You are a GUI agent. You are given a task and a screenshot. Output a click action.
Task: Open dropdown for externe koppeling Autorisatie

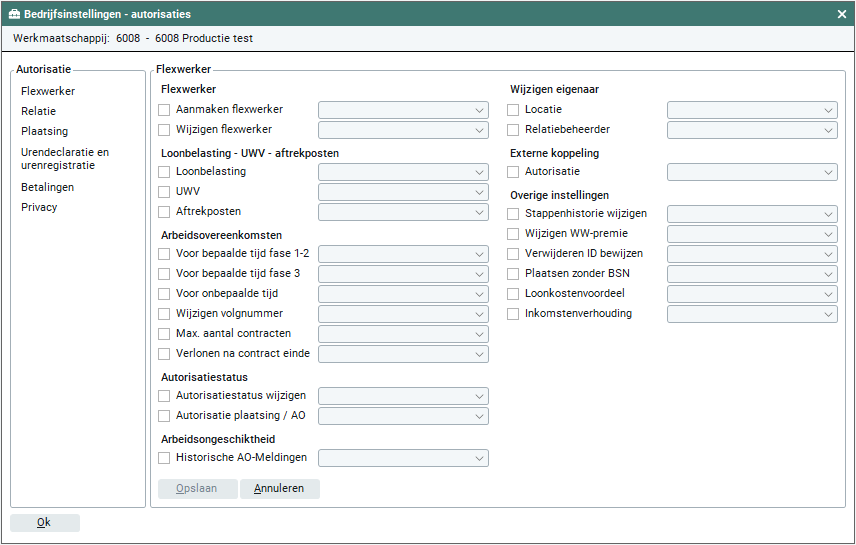click(752, 172)
